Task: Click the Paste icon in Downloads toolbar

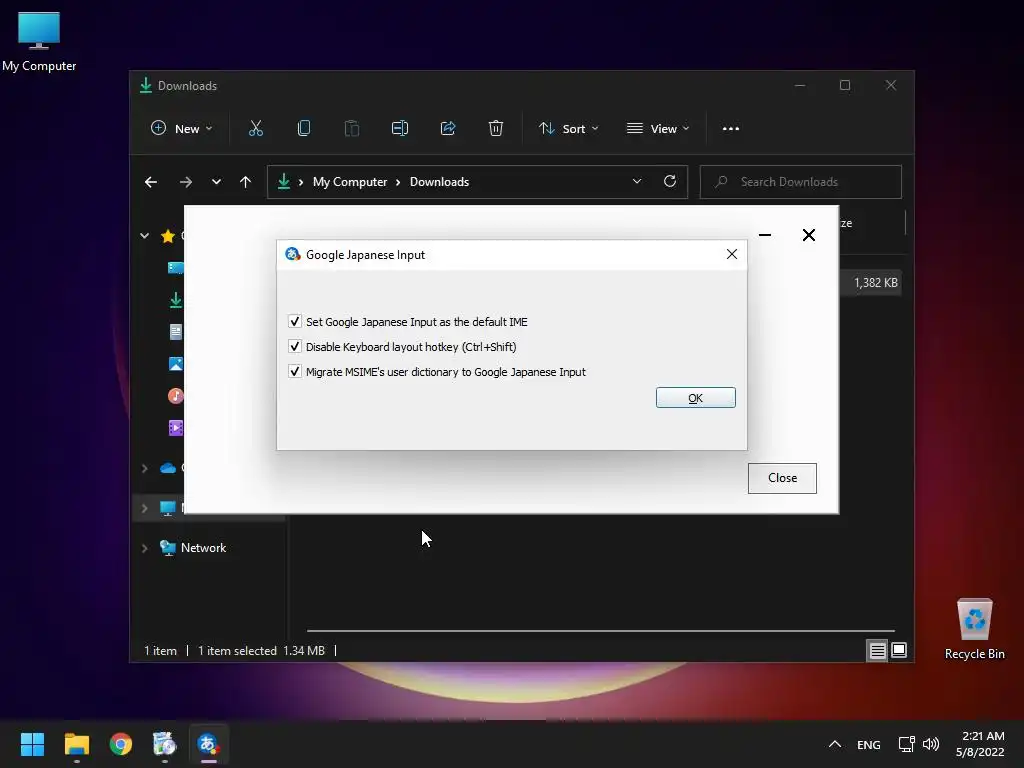Action: pyautogui.click(x=351, y=129)
